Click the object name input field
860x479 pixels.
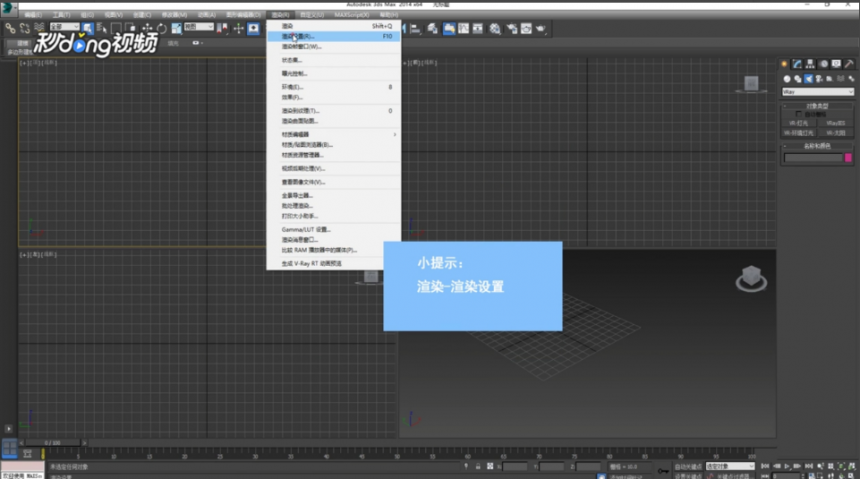[813, 158]
